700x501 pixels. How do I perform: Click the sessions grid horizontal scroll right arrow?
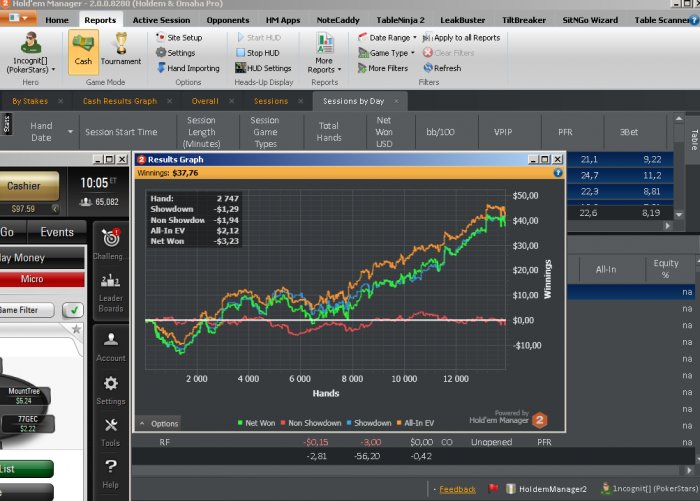(x=668, y=225)
